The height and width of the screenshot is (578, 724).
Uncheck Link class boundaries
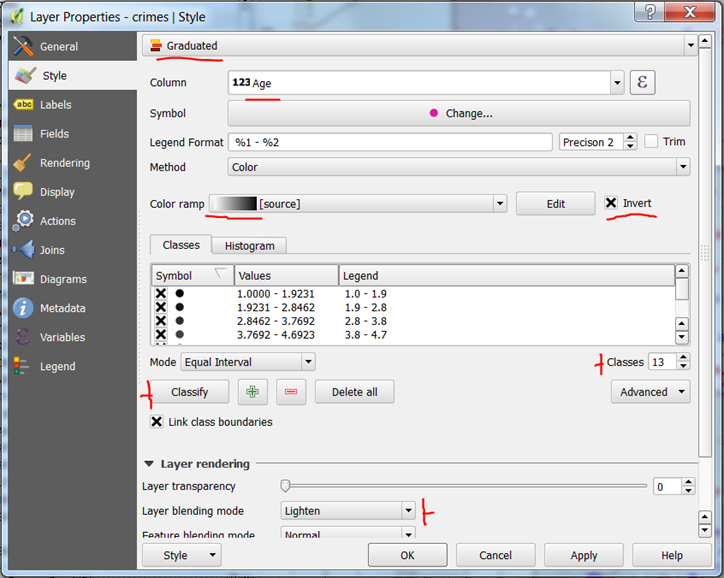pyautogui.click(x=157, y=422)
